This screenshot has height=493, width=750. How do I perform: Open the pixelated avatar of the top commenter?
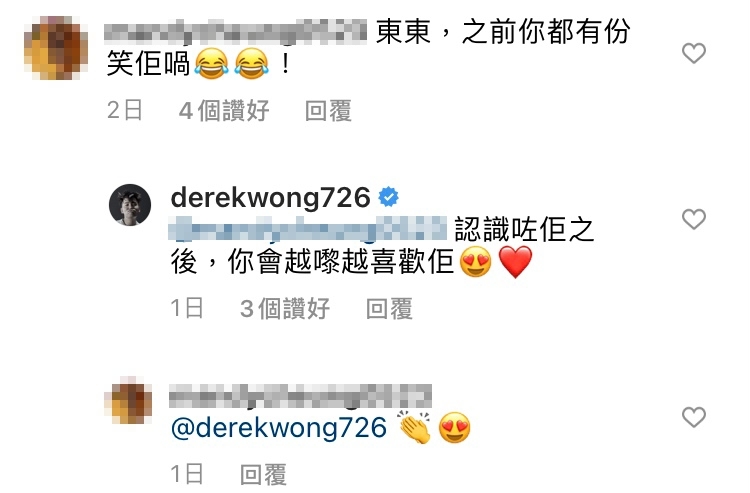56,48
